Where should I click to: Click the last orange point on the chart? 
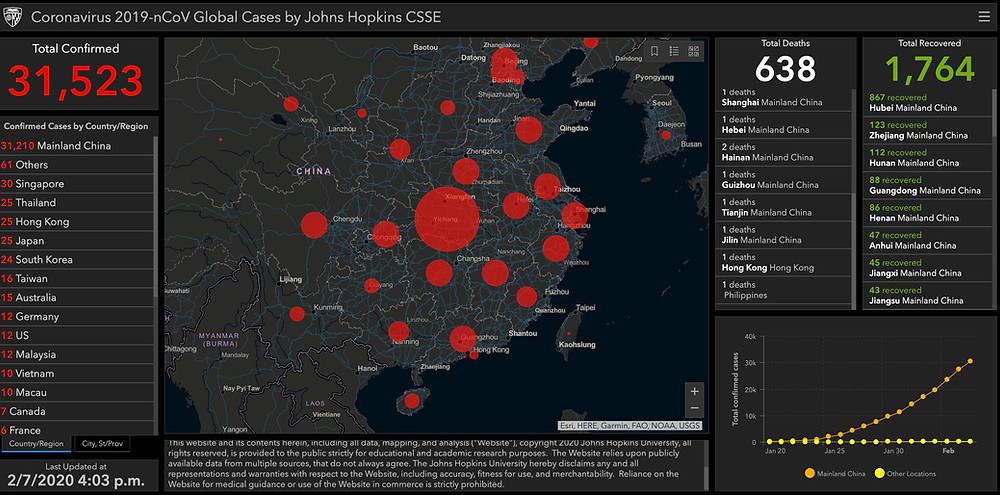970,361
